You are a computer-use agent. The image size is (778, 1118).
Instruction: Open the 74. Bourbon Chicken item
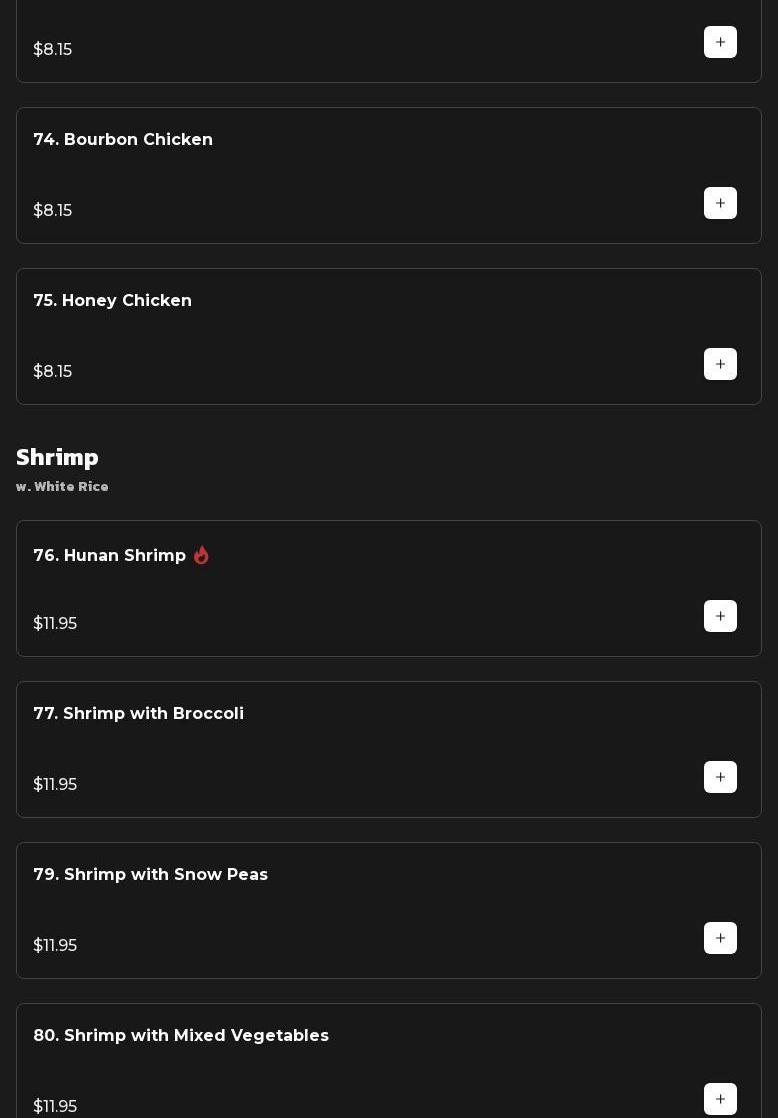pos(123,140)
